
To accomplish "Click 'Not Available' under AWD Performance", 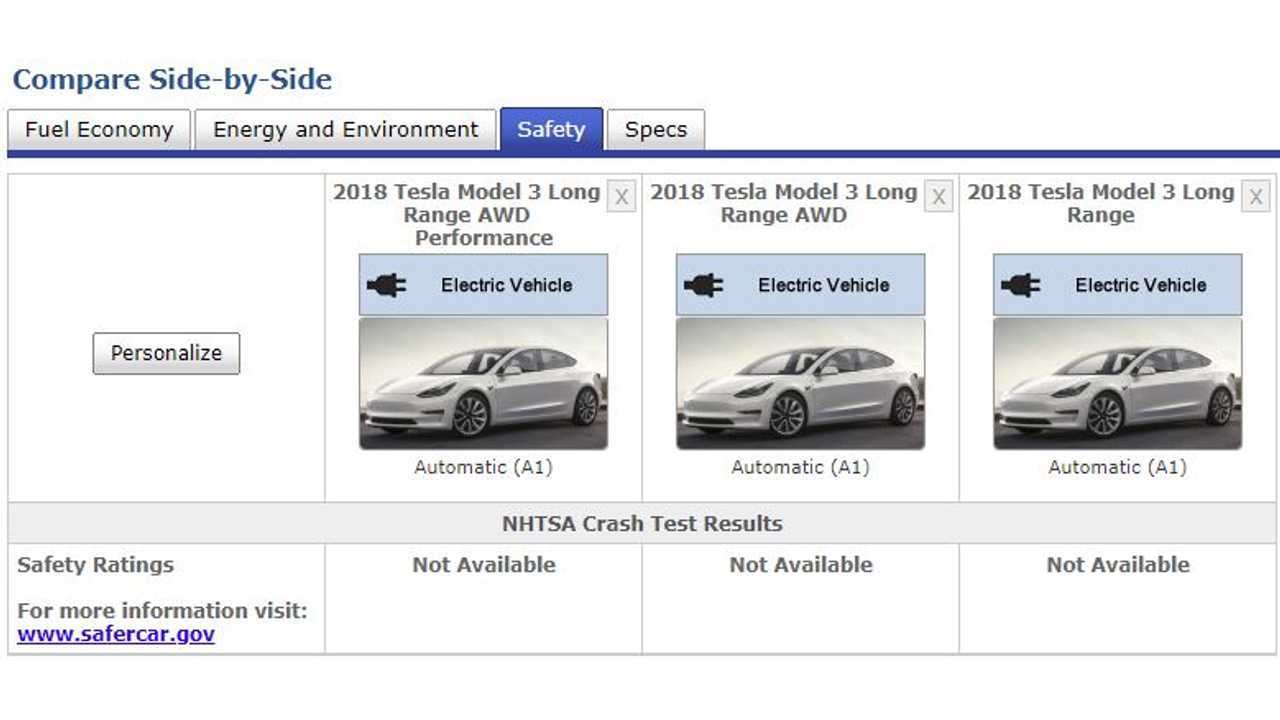I will pyautogui.click(x=484, y=565).
